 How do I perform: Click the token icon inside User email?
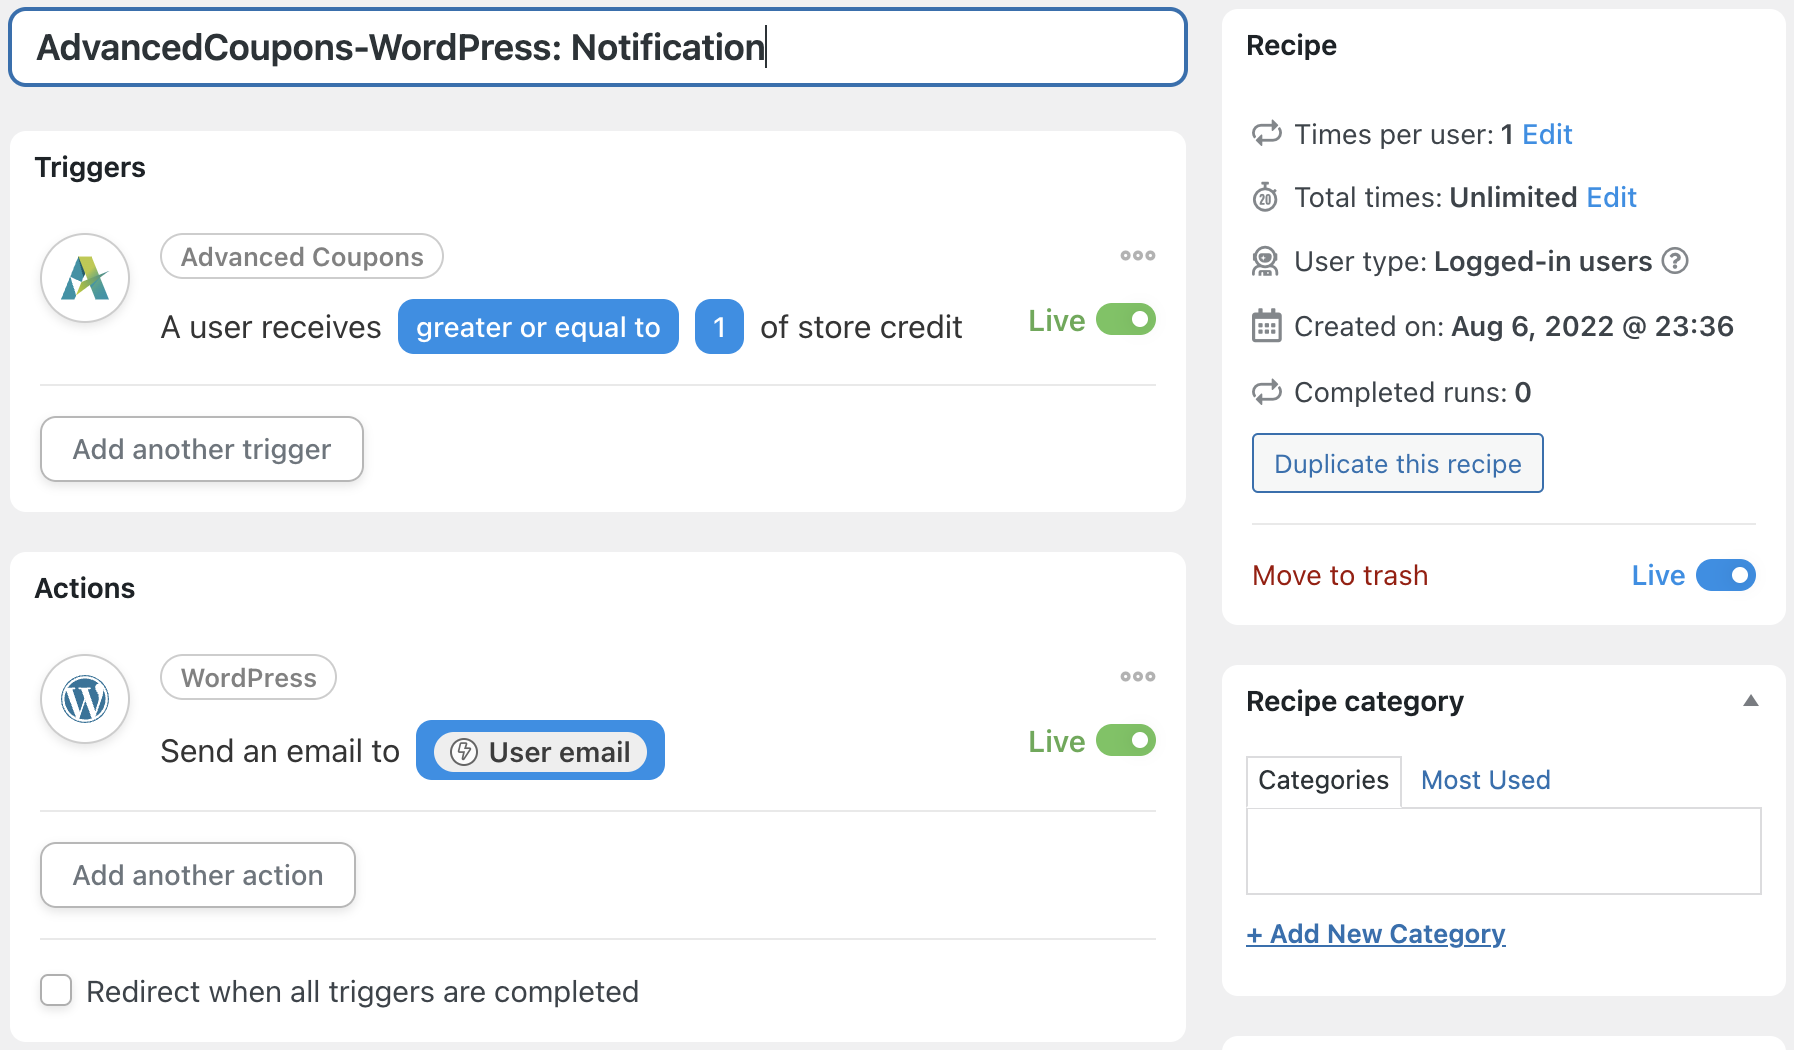[x=463, y=752]
